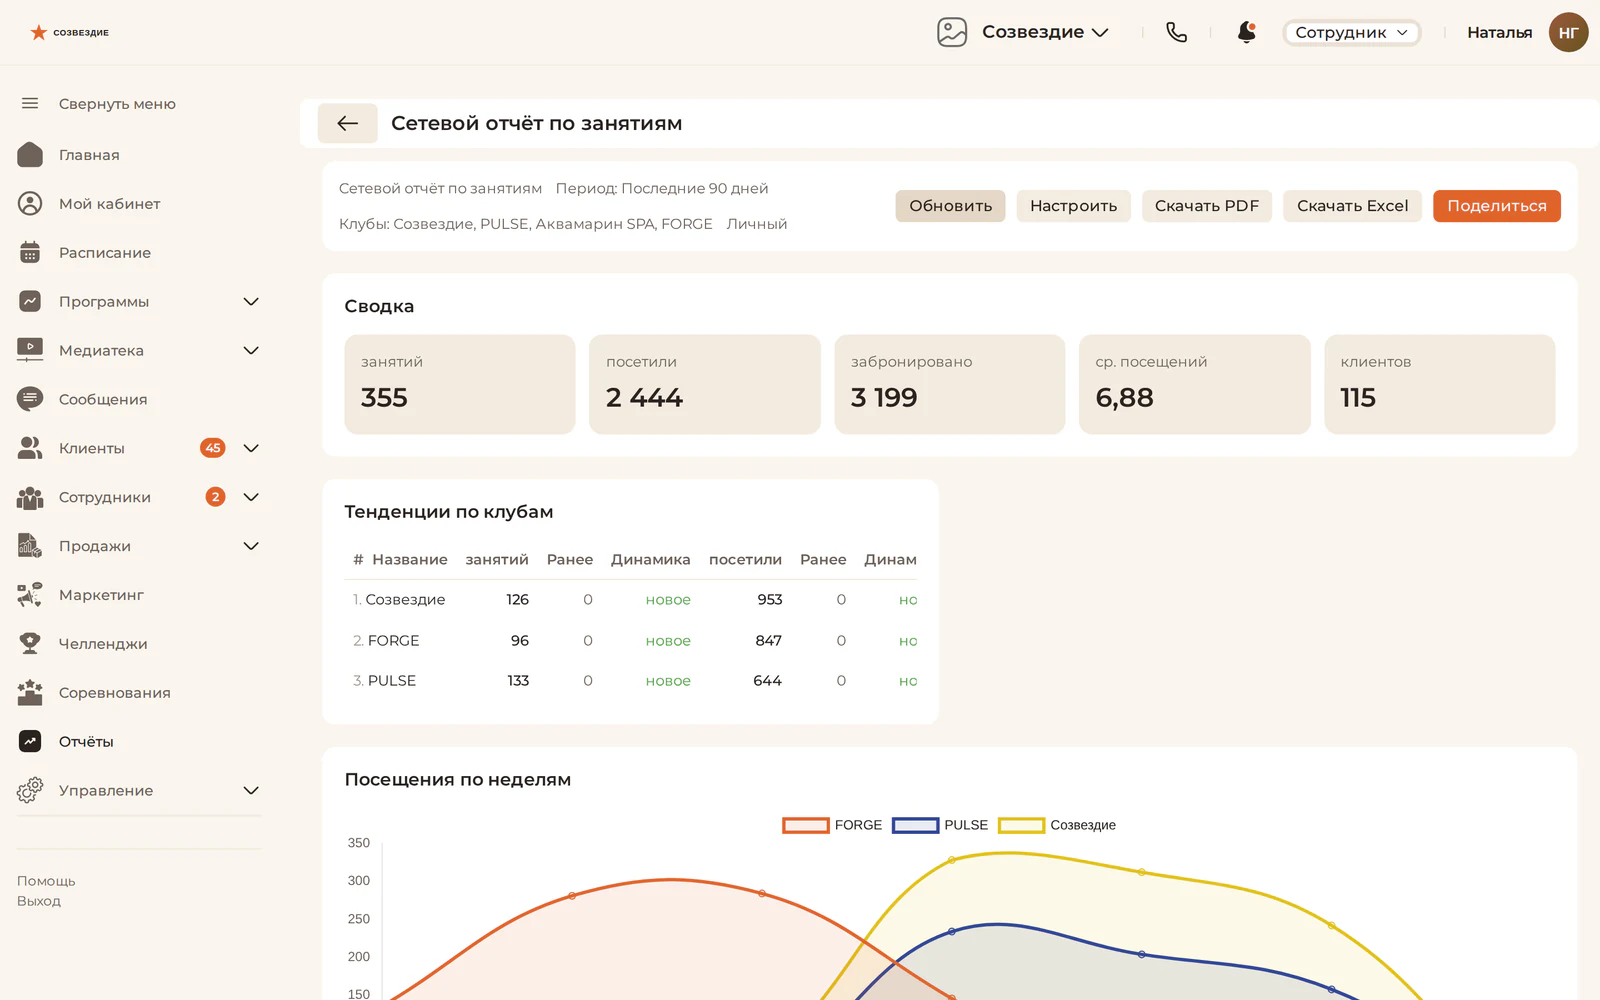Click the Сообщения chat icon

30,399
